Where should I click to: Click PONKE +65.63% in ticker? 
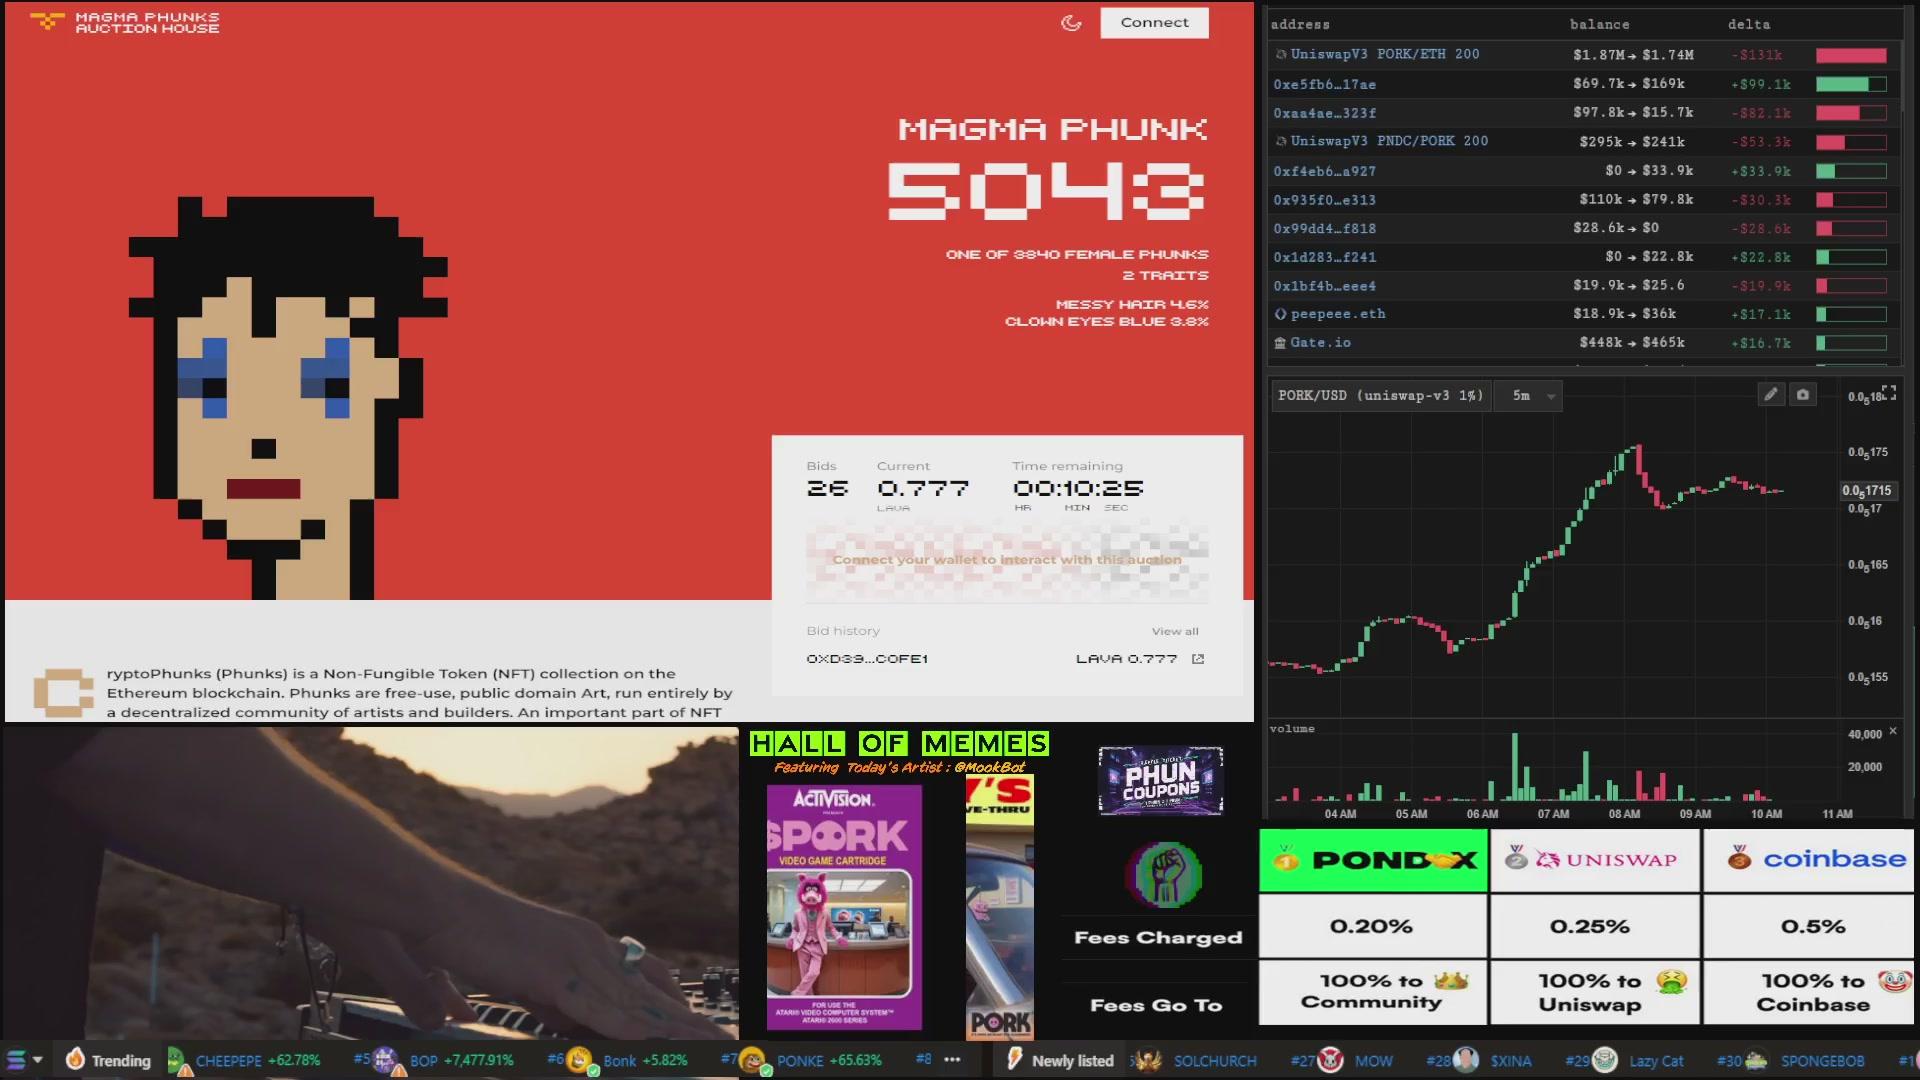tap(829, 1060)
